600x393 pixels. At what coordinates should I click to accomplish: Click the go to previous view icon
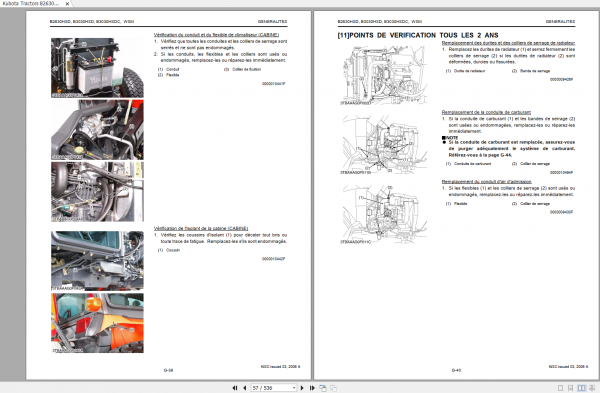[323, 388]
